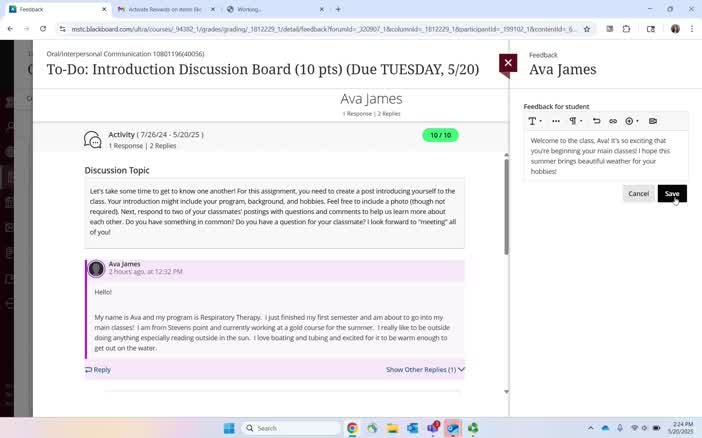Click the Oral/Interpersonal Communication course title
702x438 pixels.
point(125,54)
